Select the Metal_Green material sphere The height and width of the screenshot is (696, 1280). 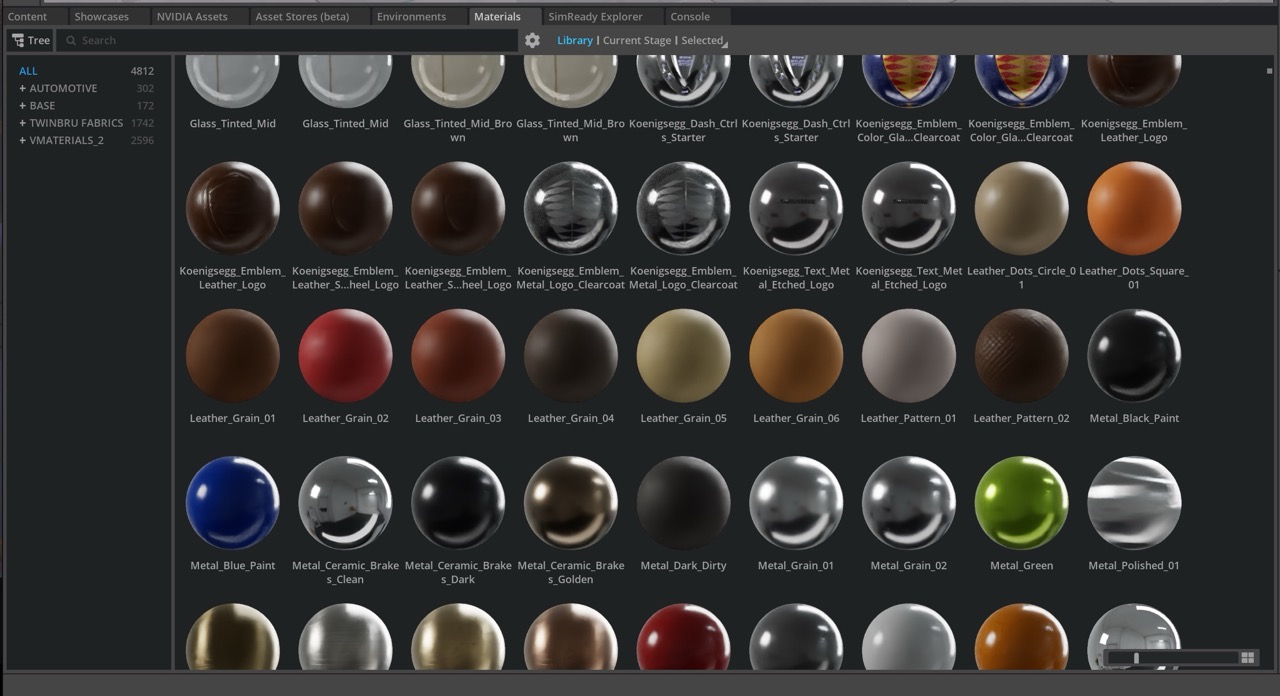pyautogui.click(x=1021, y=503)
